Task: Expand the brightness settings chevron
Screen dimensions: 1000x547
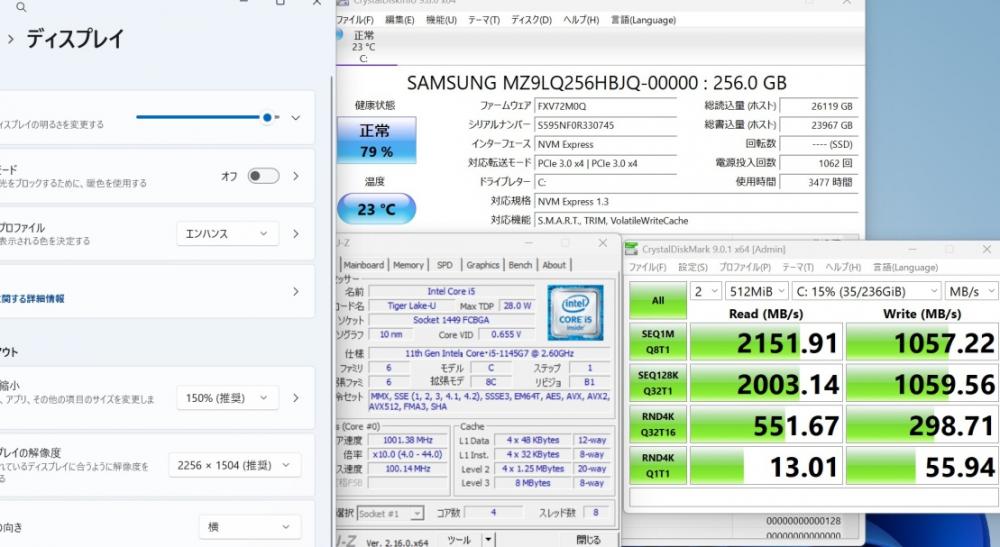Action: coord(295,117)
